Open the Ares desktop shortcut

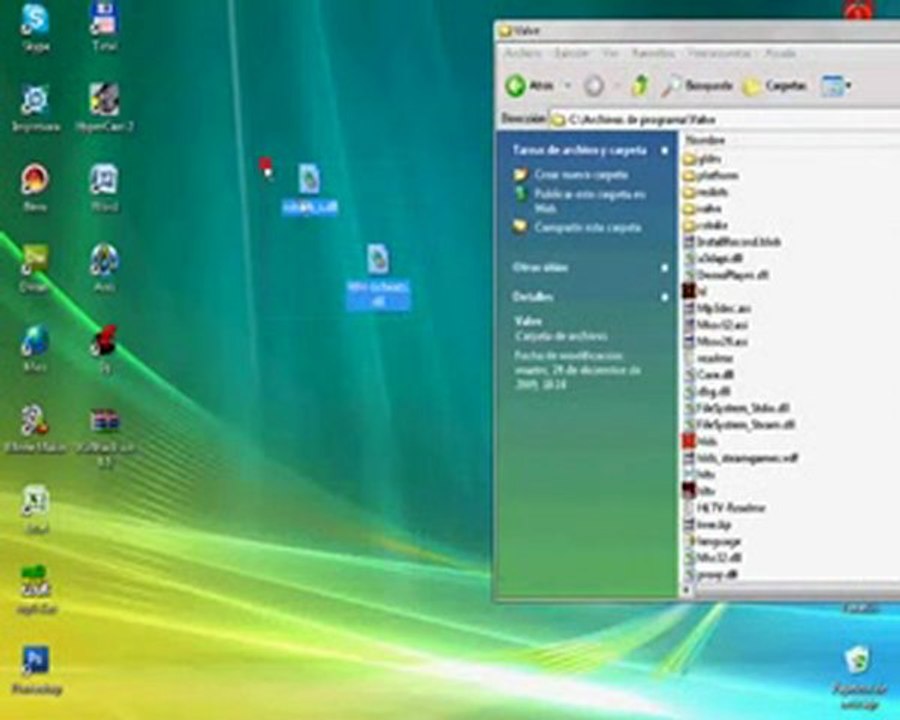click(104, 268)
